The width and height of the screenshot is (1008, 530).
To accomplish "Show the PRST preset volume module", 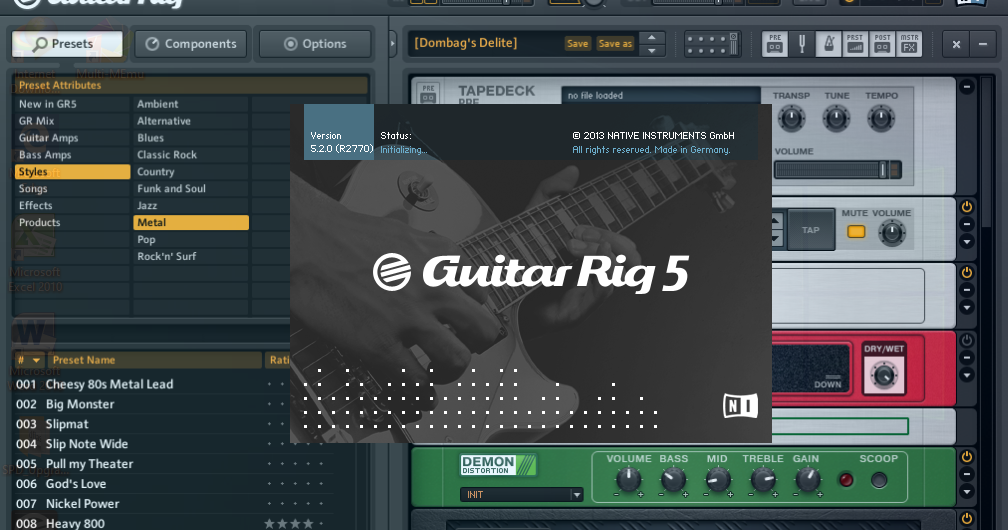I will (855, 44).
